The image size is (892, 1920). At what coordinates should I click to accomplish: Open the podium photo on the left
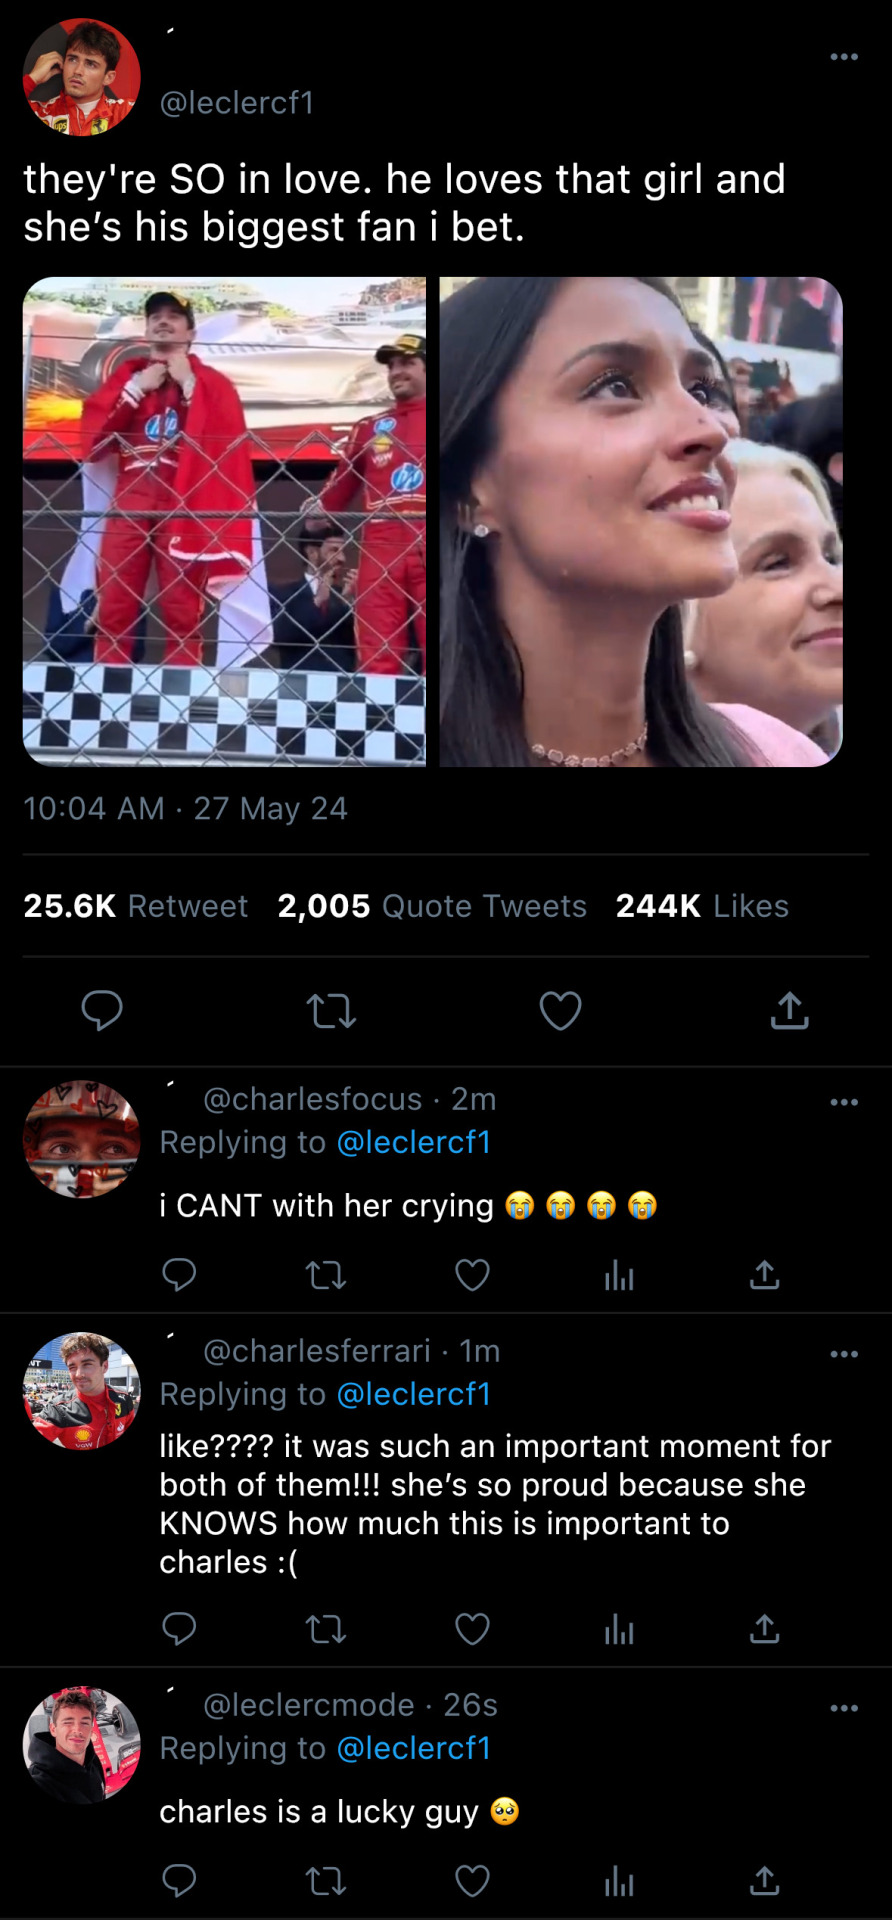pyautogui.click(x=224, y=521)
